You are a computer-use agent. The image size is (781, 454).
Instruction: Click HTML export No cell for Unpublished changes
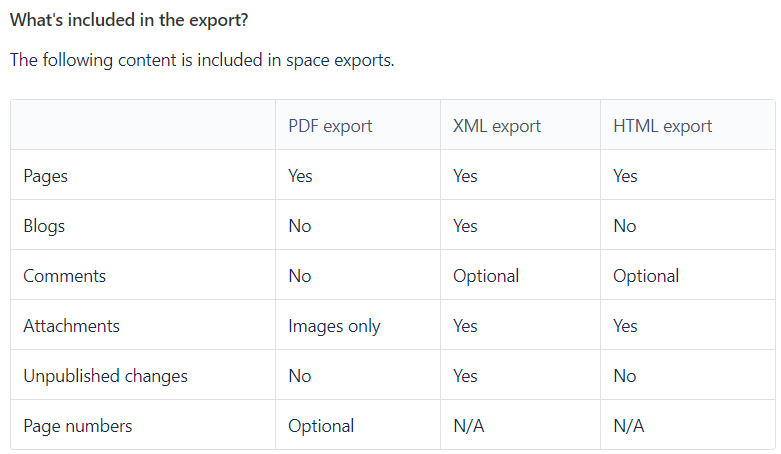[x=625, y=376]
